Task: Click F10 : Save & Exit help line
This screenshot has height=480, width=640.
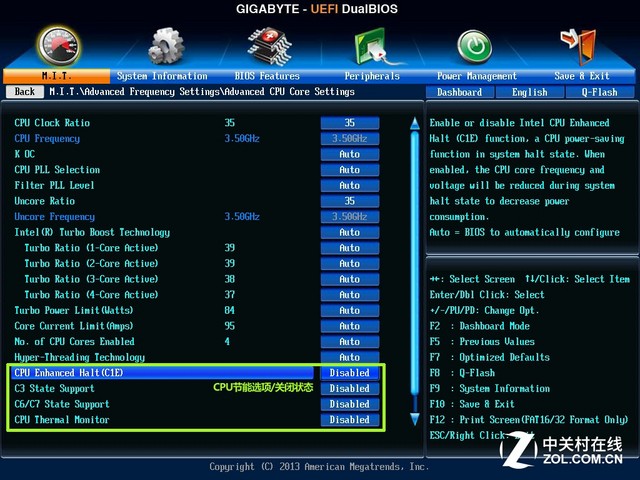Action: coord(472,404)
